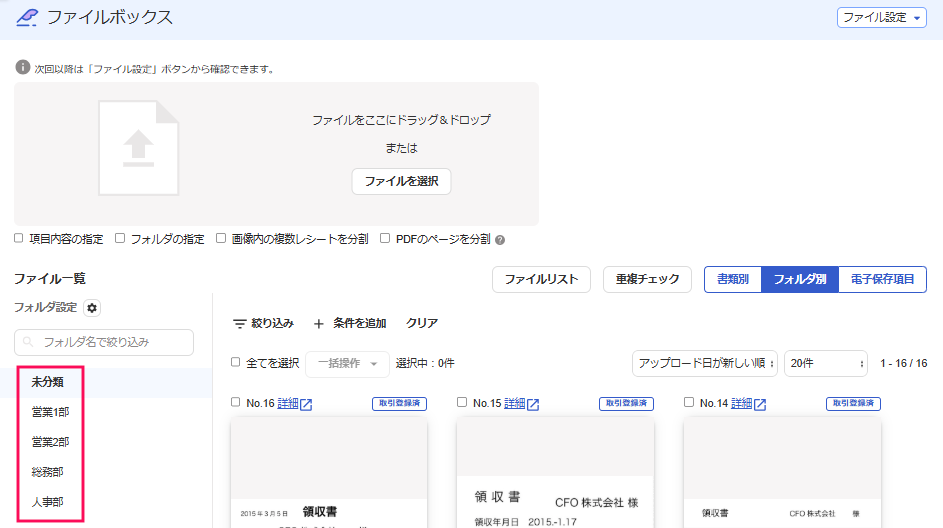Click the info icon beside the notice text

(x=23, y=67)
